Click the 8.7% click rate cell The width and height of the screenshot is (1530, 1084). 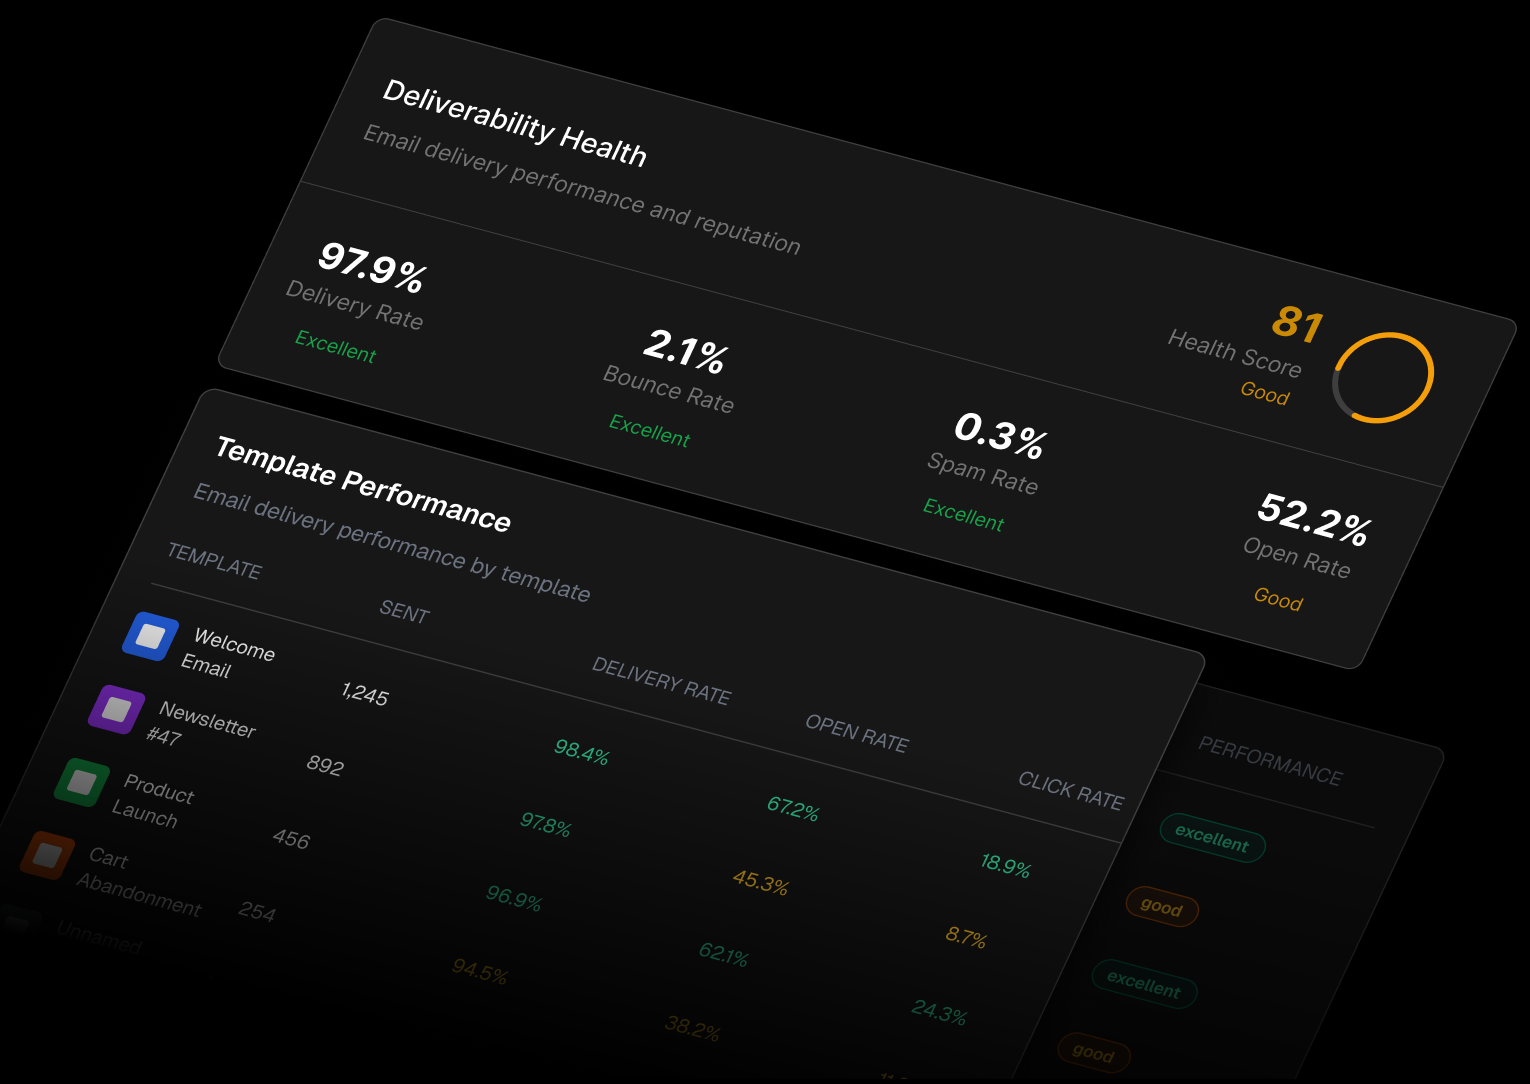(966, 937)
